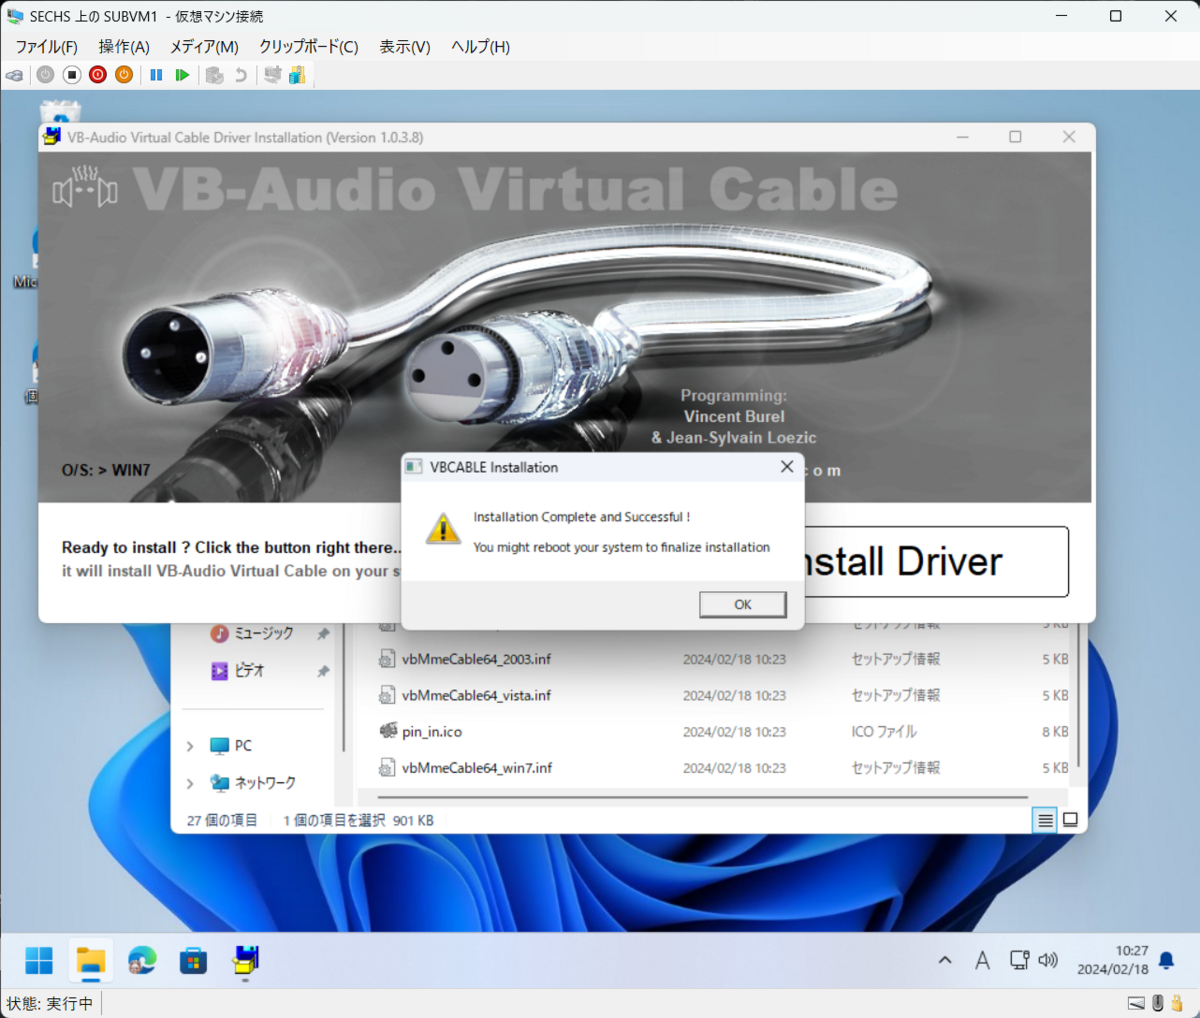Select file pin_in.ico
This screenshot has height=1018, width=1200.
coord(432,732)
